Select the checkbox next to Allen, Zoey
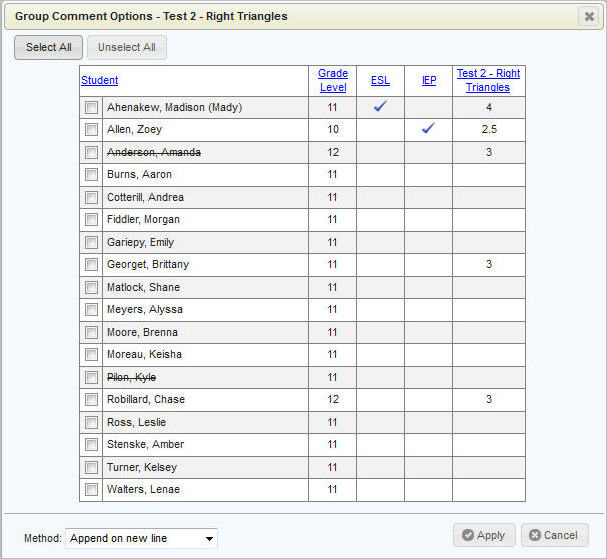The image size is (607, 559). (91, 130)
